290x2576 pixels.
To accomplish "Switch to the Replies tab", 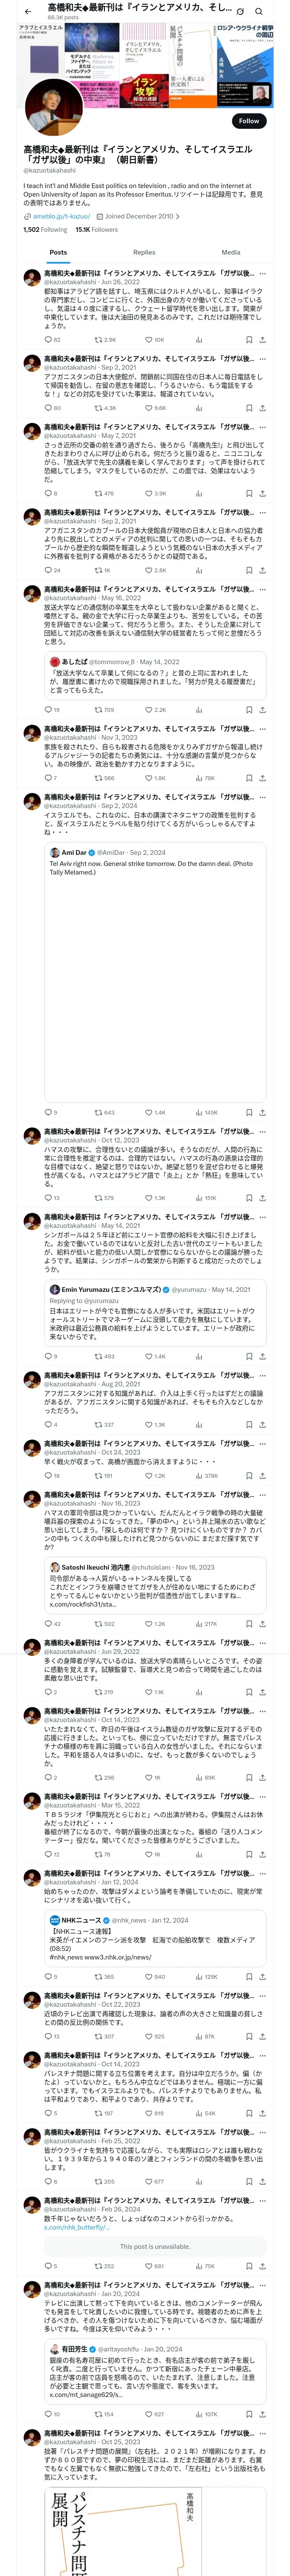I will click(144, 252).
